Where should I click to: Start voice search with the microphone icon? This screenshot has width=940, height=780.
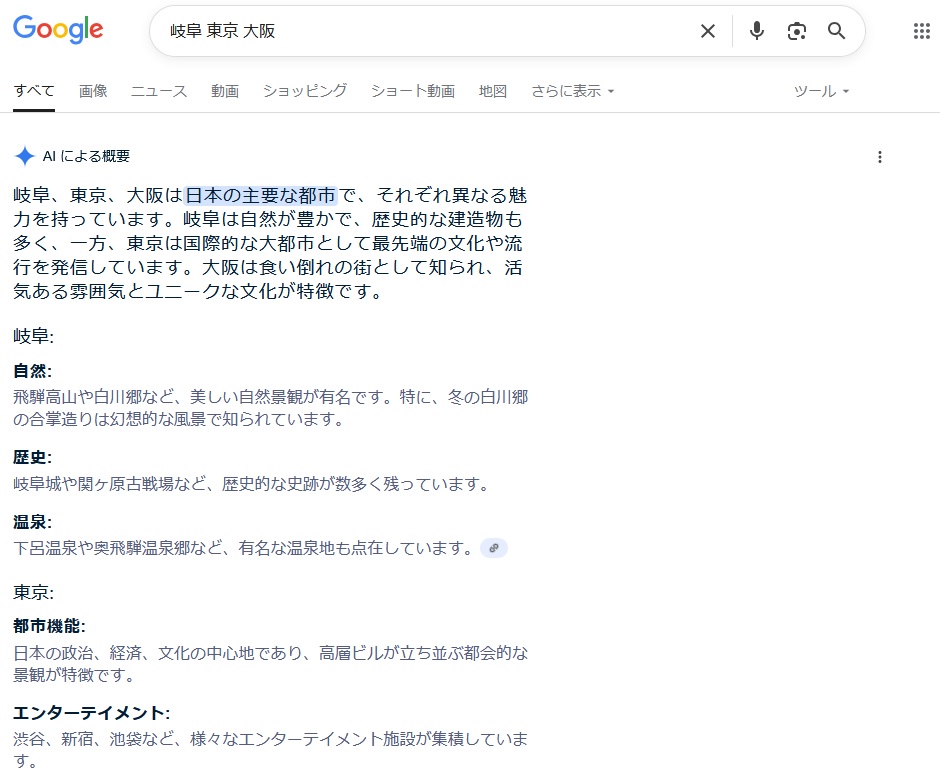coord(757,31)
